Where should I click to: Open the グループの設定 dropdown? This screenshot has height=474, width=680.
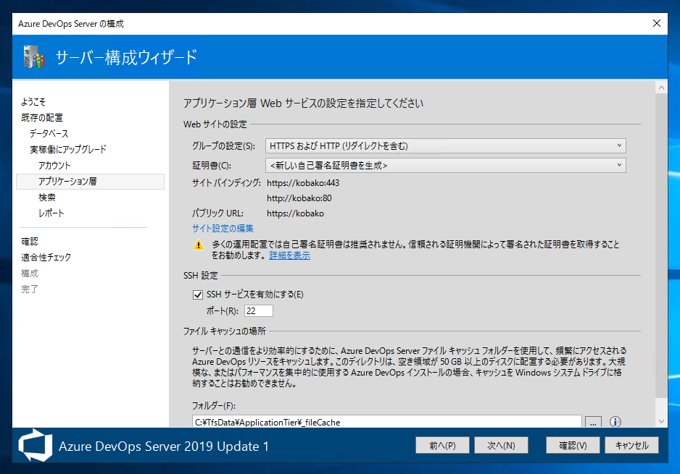[x=445, y=146]
